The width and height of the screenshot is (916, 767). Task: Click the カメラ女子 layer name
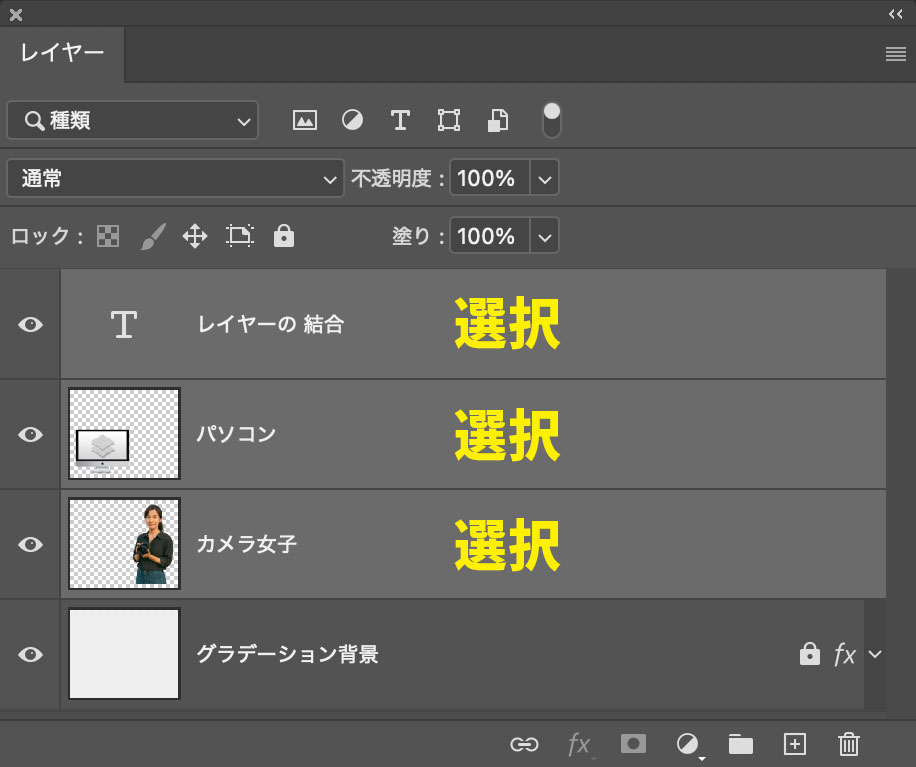click(247, 544)
